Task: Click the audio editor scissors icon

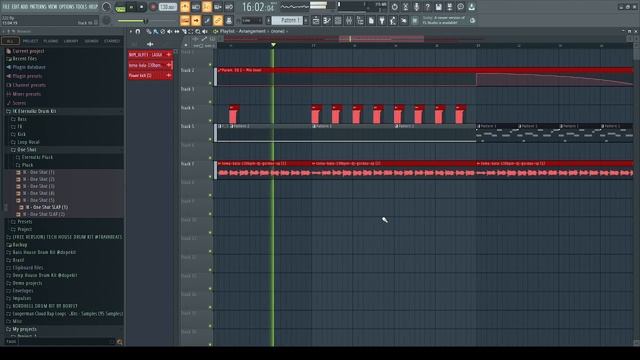Action: click(x=405, y=7)
